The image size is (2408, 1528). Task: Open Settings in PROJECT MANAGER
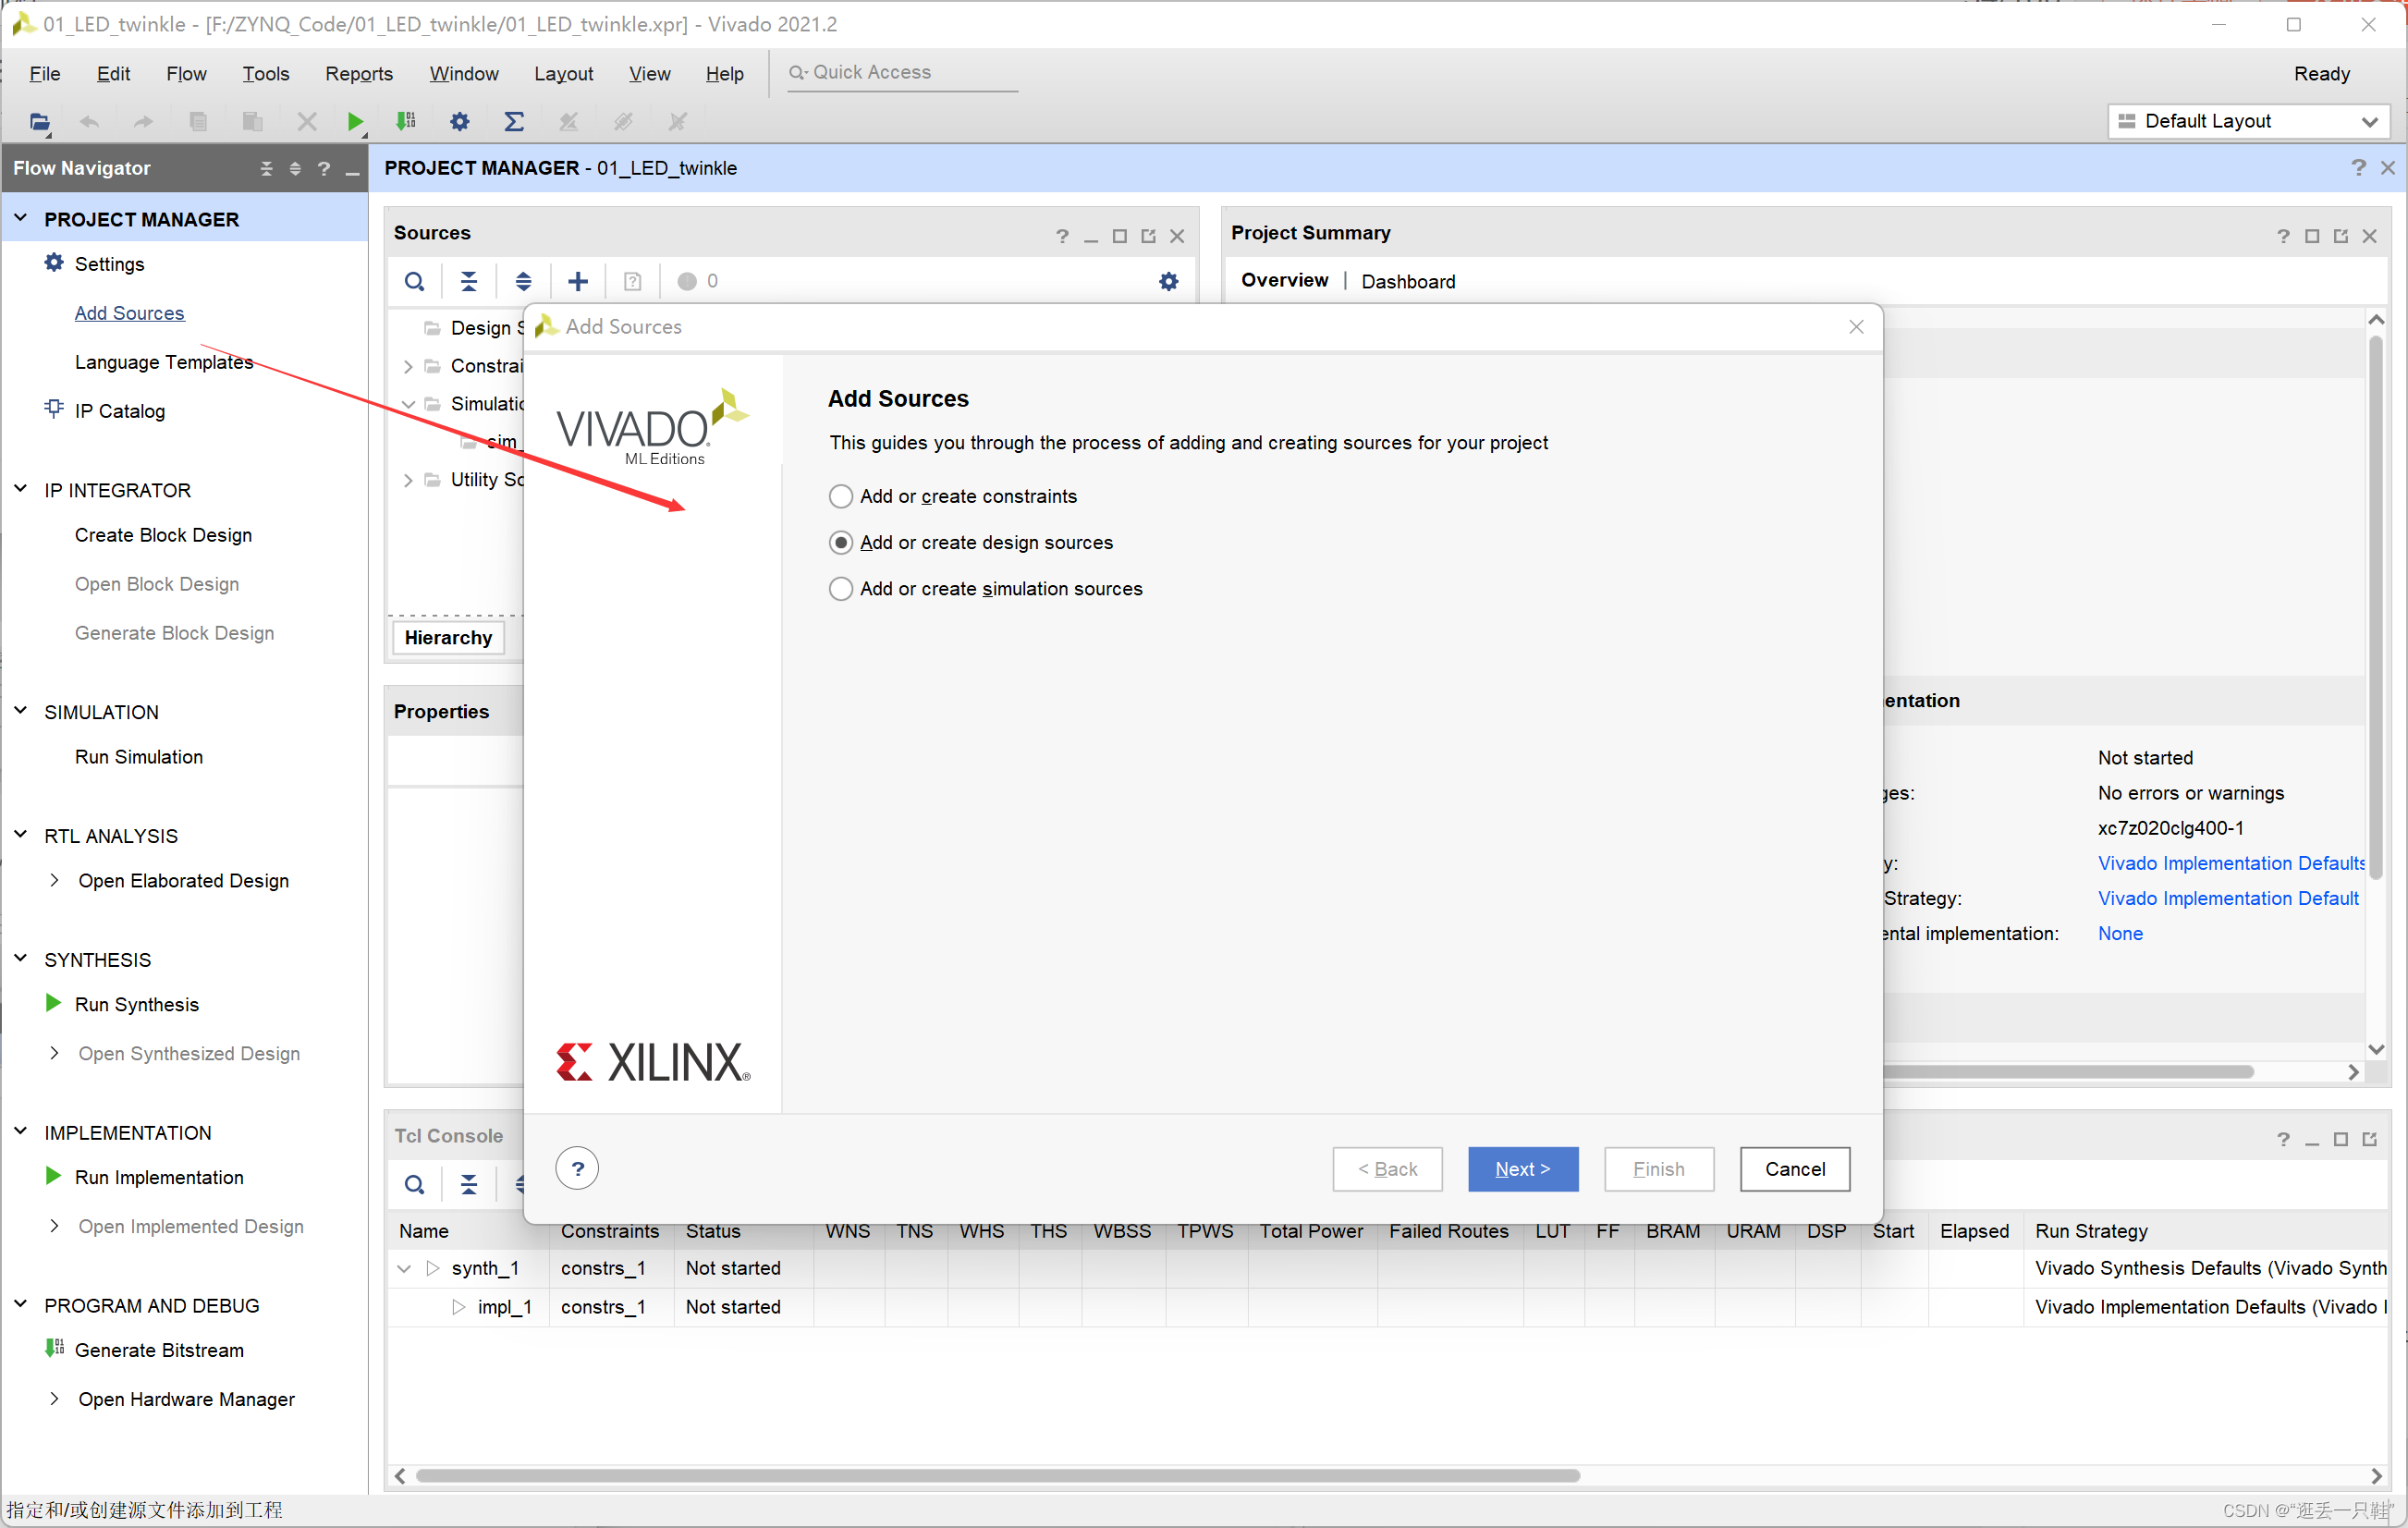tap(109, 264)
